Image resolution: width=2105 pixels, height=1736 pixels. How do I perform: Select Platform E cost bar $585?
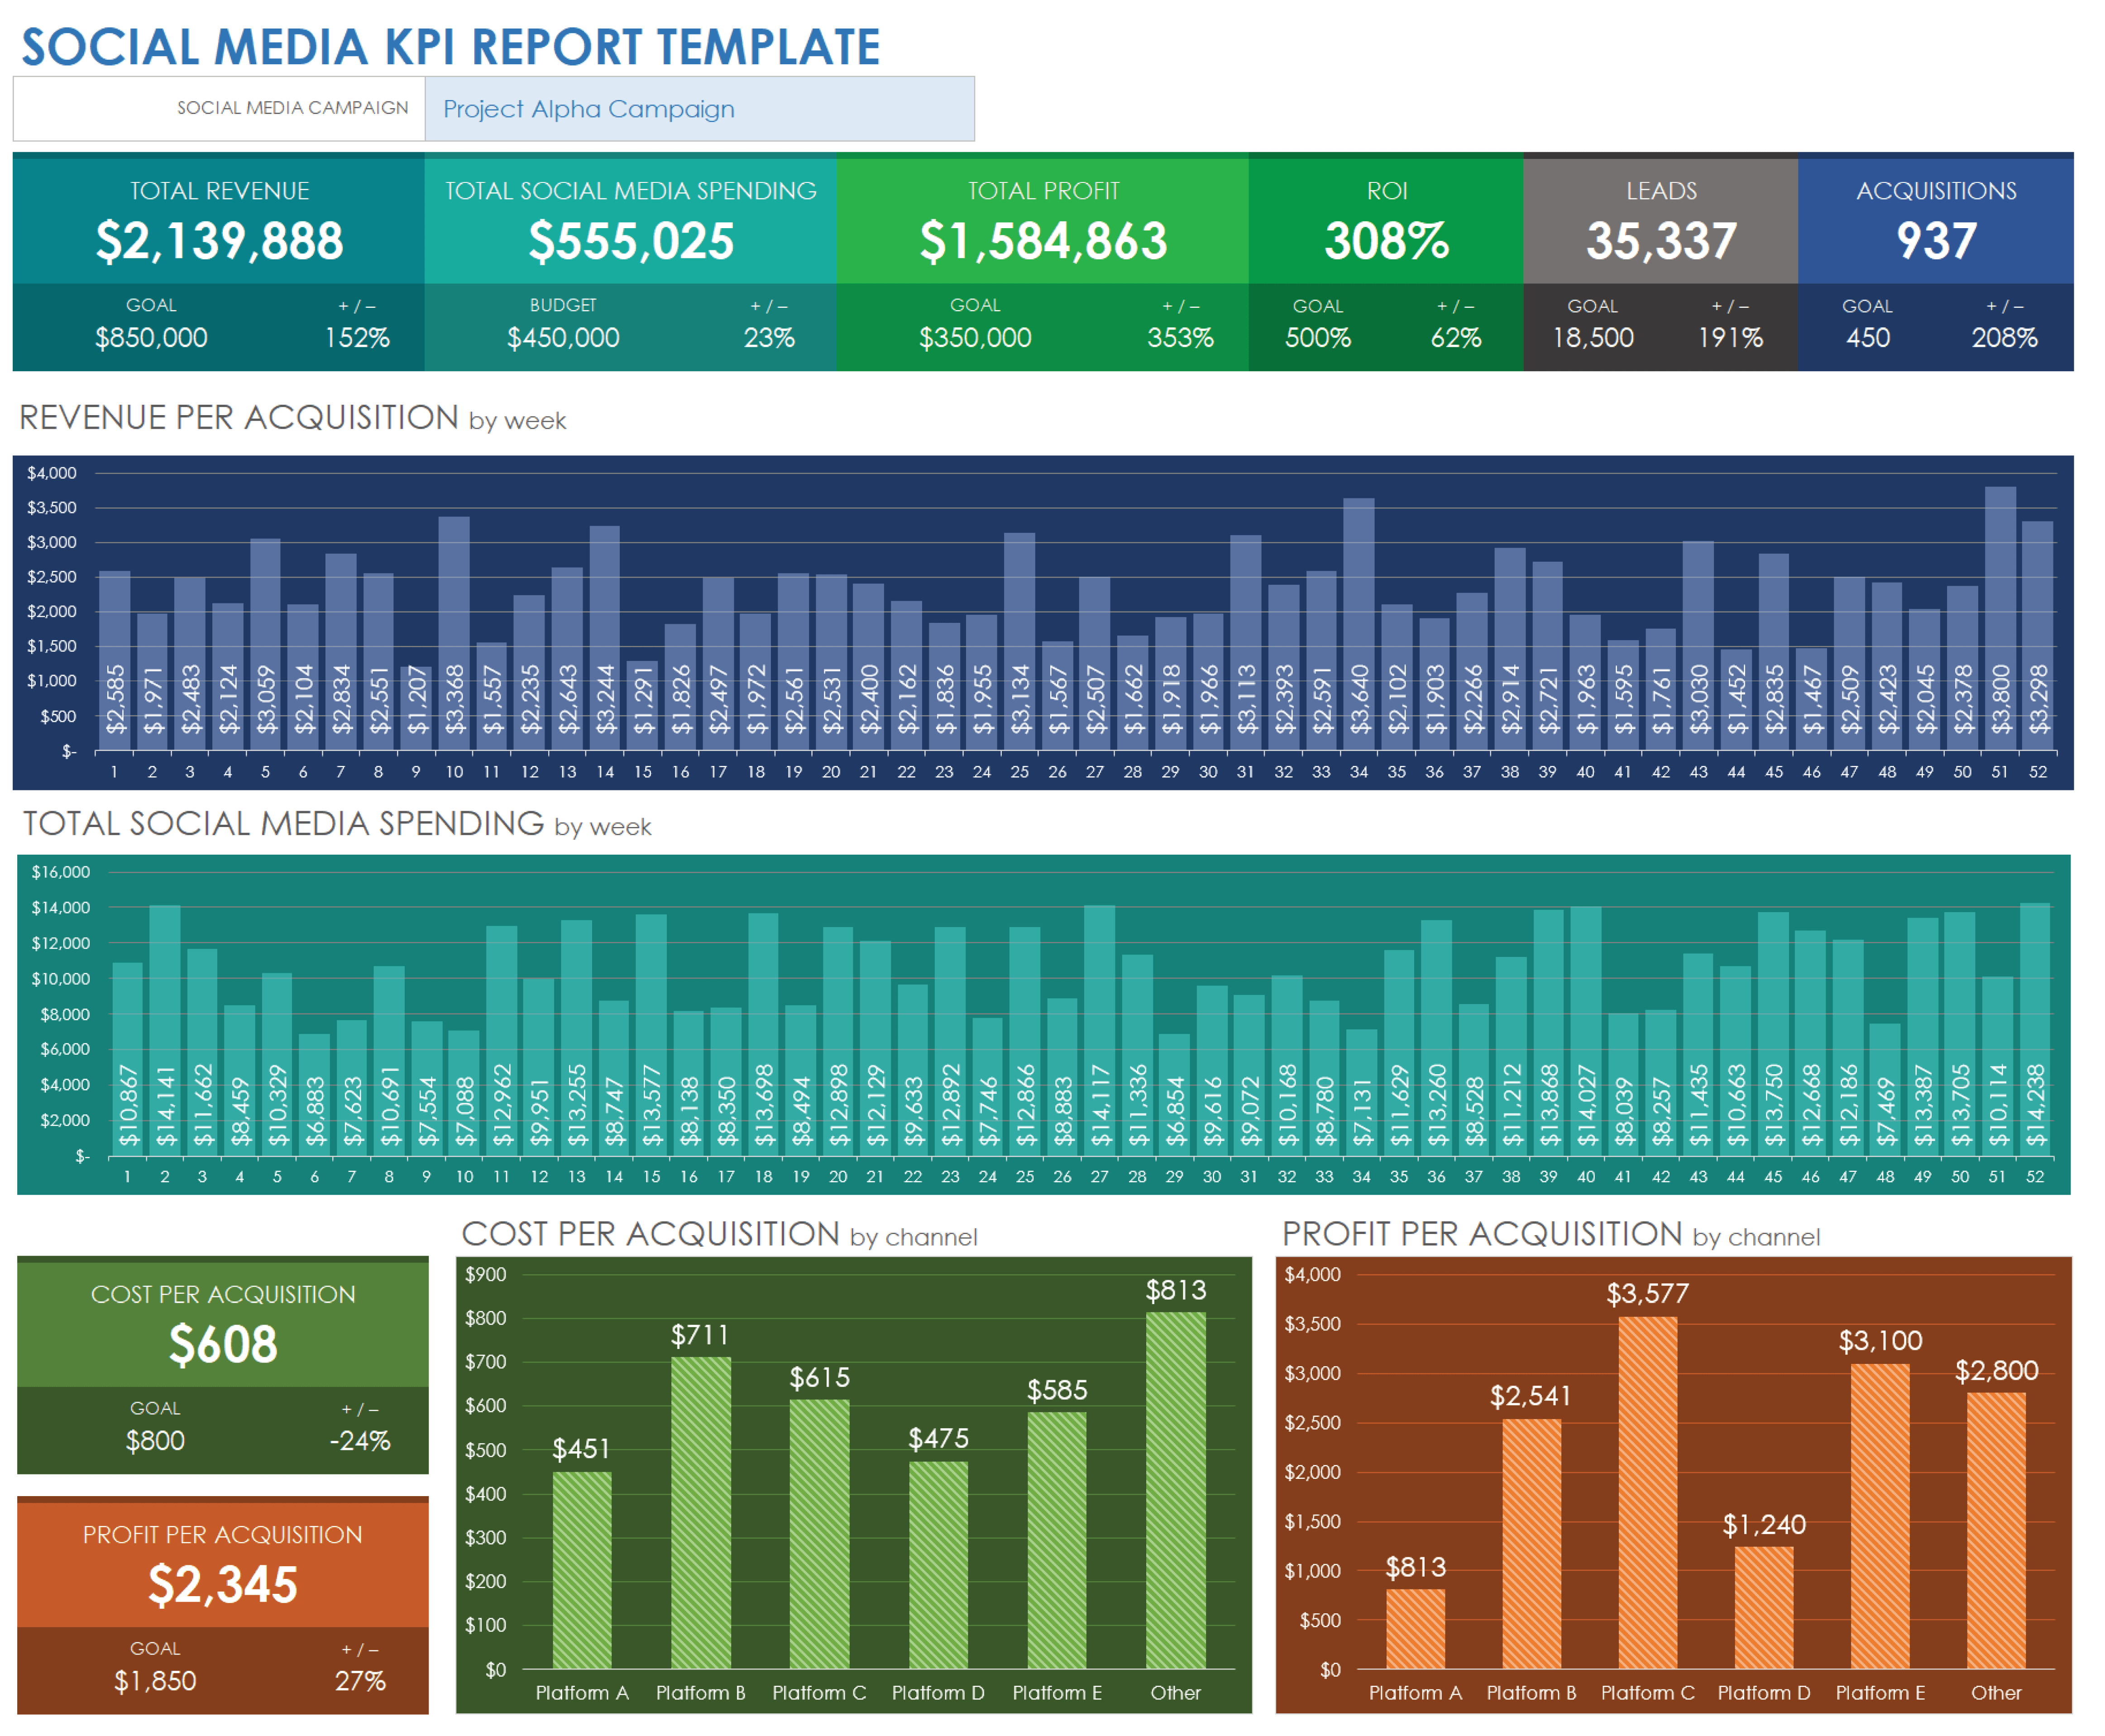point(1057,1540)
